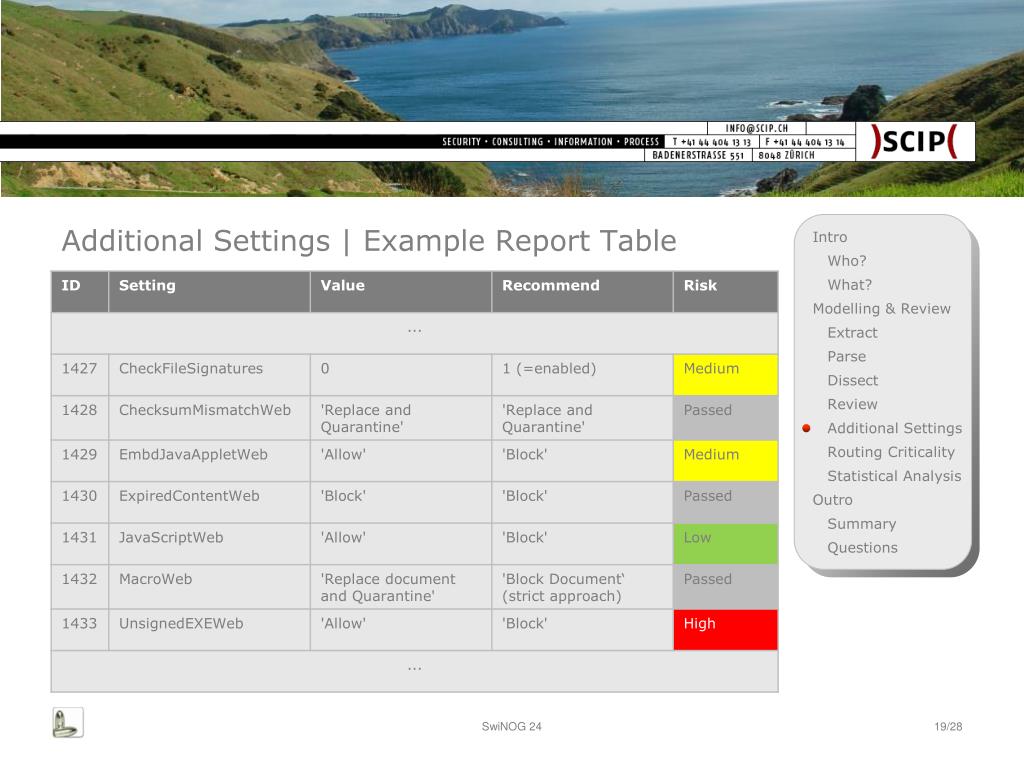The width and height of the screenshot is (1024, 768).
Task: Navigate to Statistical Analysis
Action: click(893, 476)
